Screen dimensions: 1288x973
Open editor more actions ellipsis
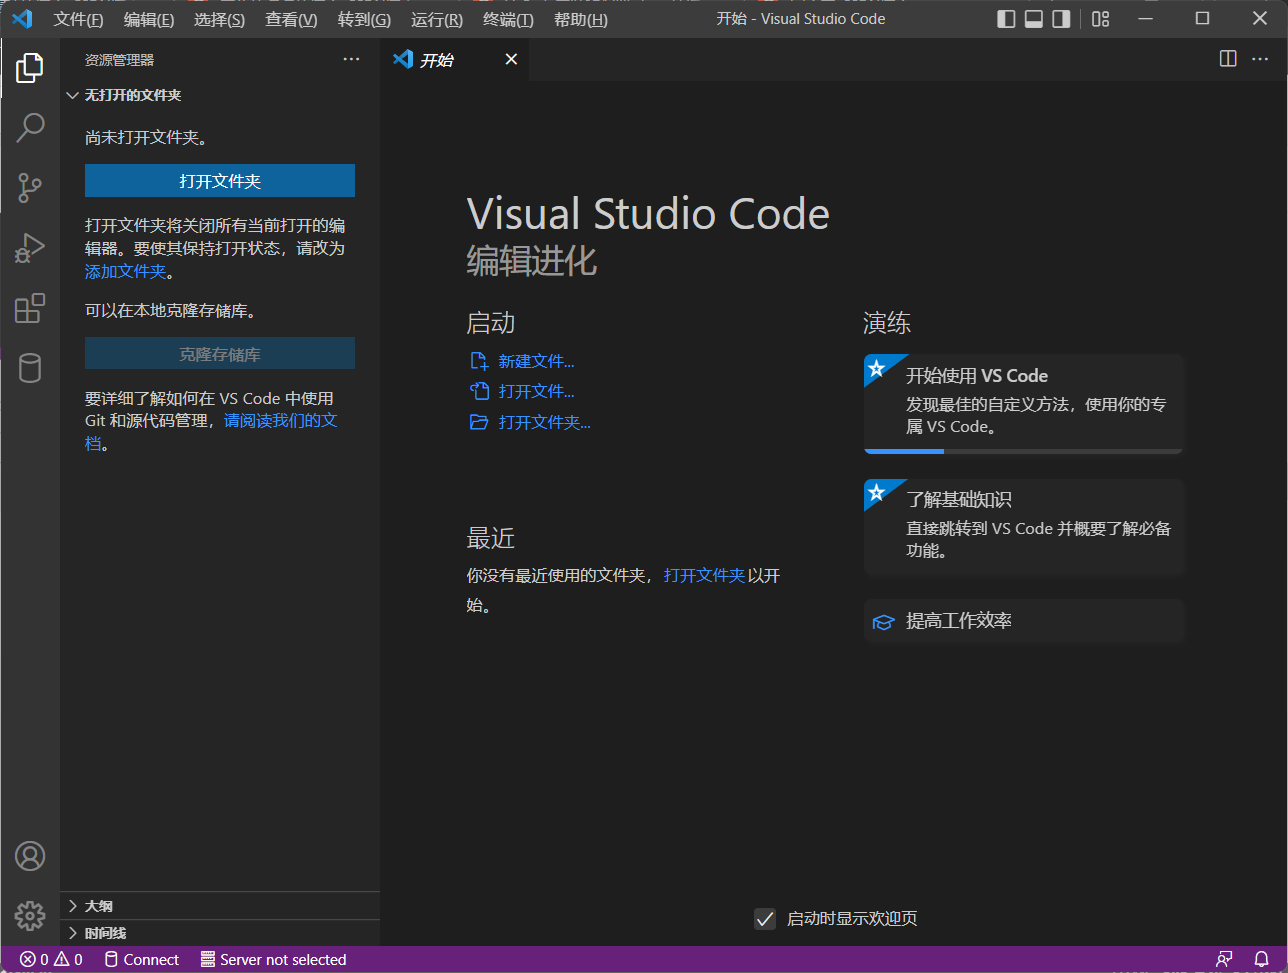click(1260, 59)
